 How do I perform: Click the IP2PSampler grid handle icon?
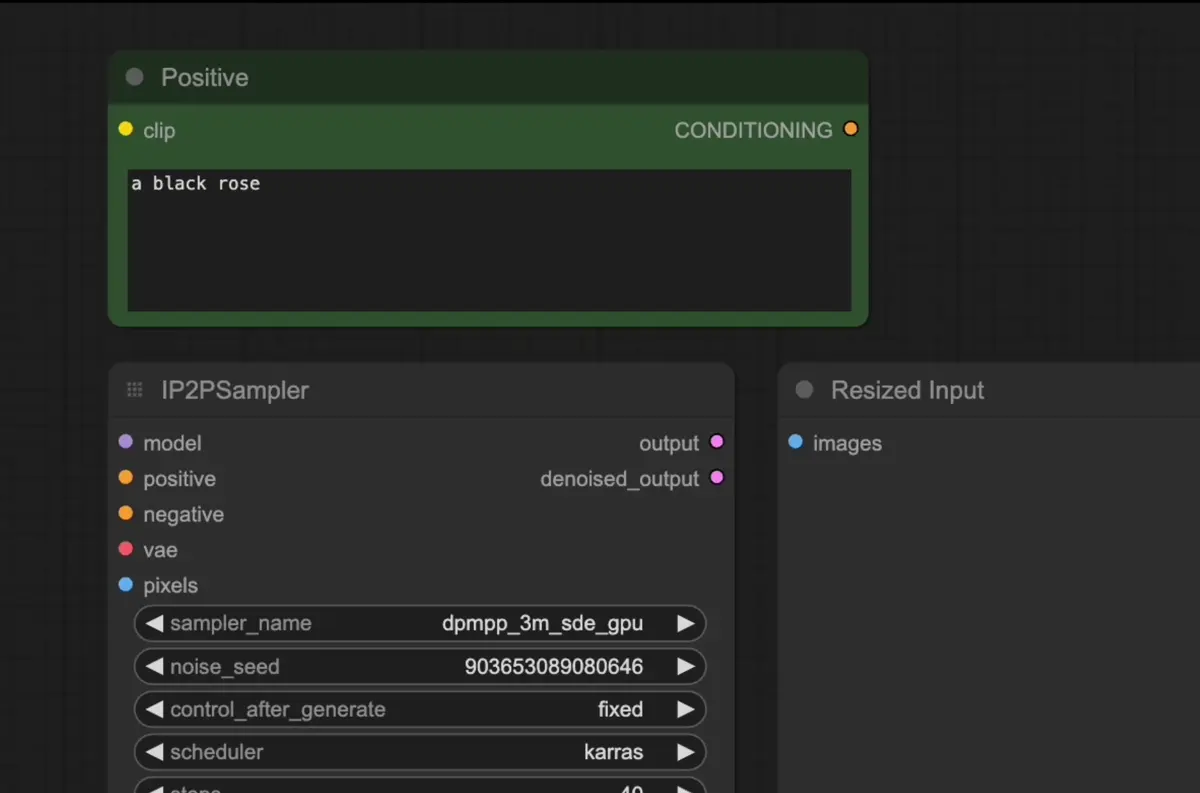click(x=134, y=390)
